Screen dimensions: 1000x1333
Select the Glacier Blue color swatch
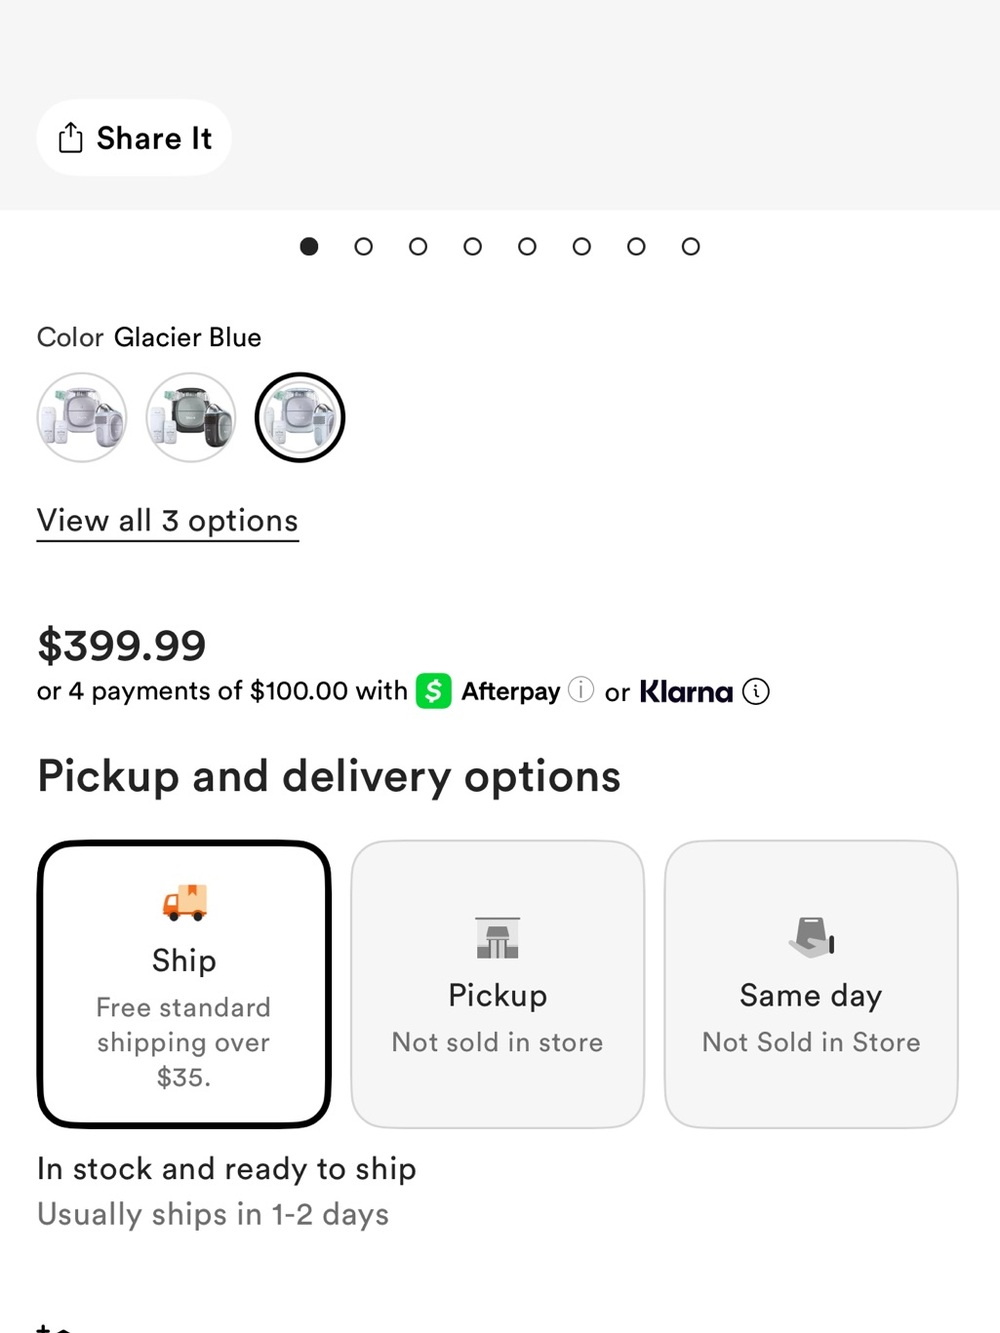(x=300, y=417)
